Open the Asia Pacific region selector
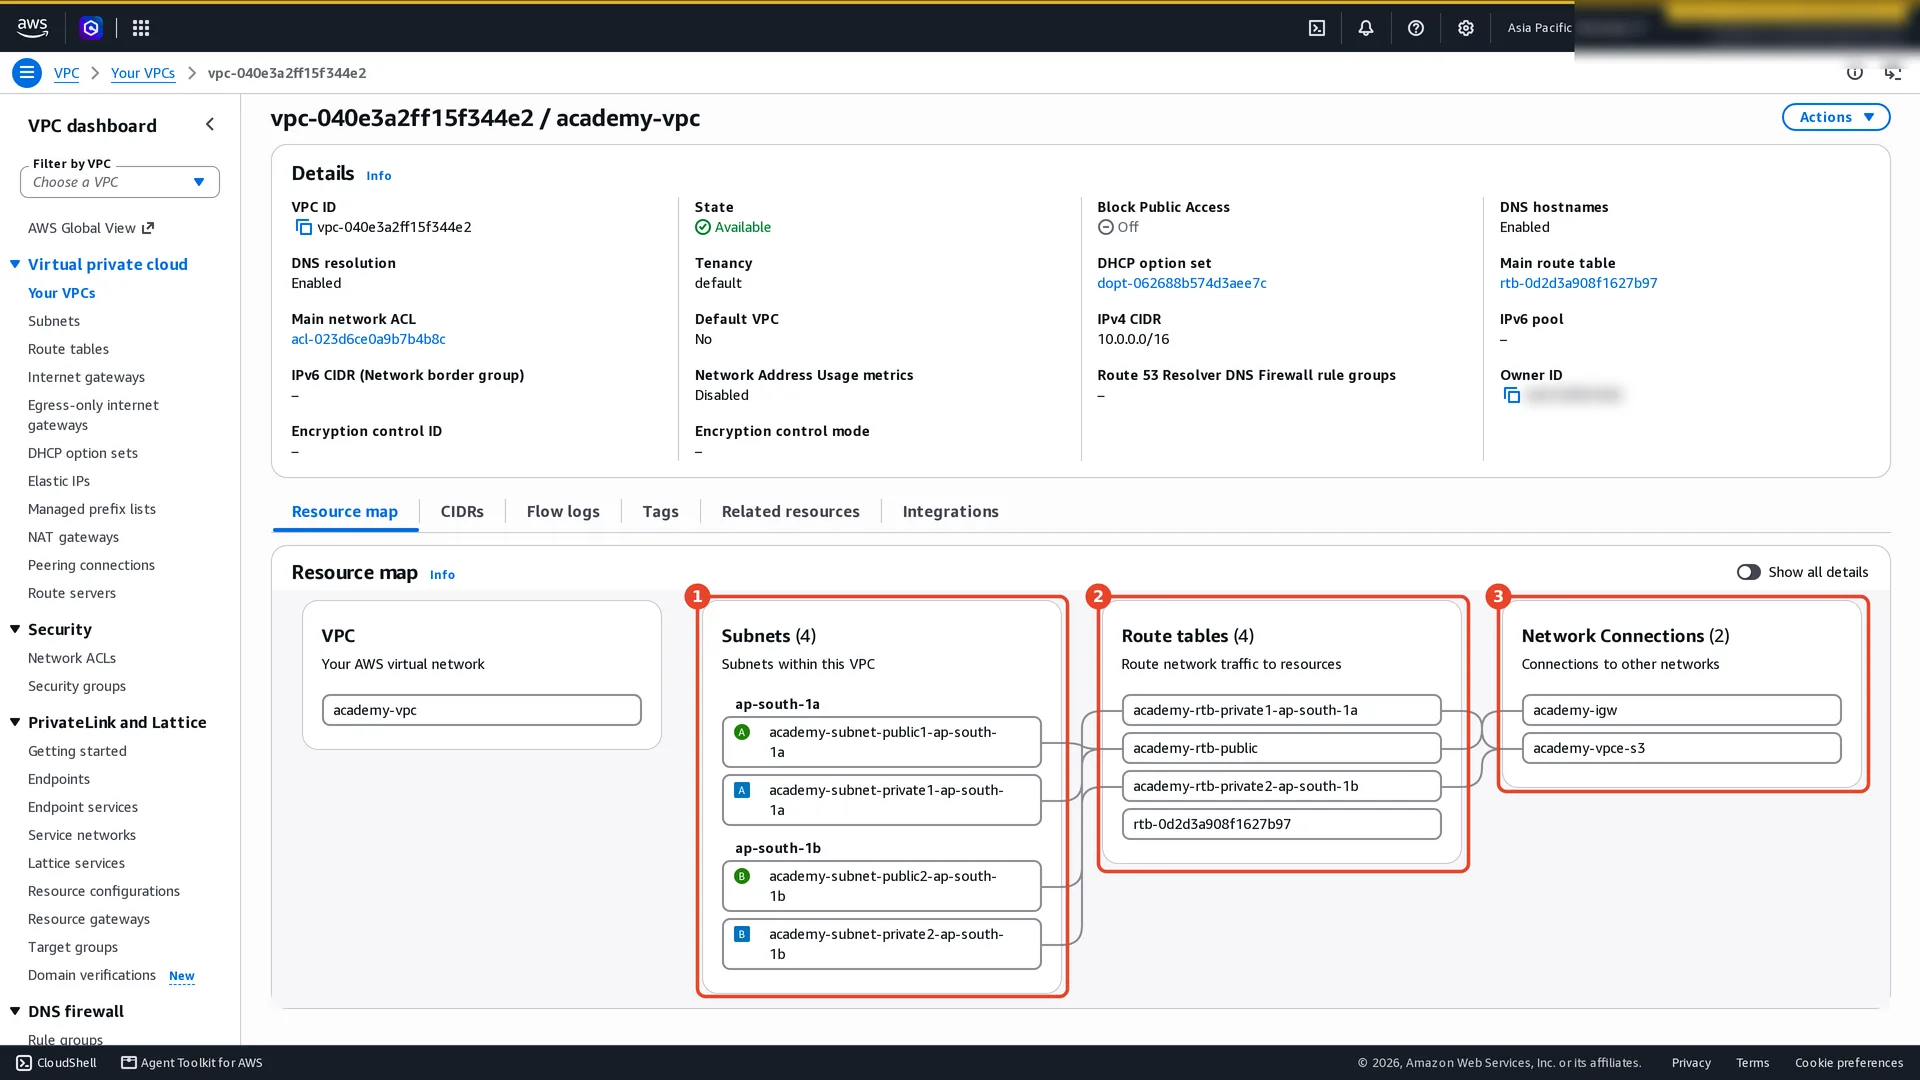 [1539, 28]
